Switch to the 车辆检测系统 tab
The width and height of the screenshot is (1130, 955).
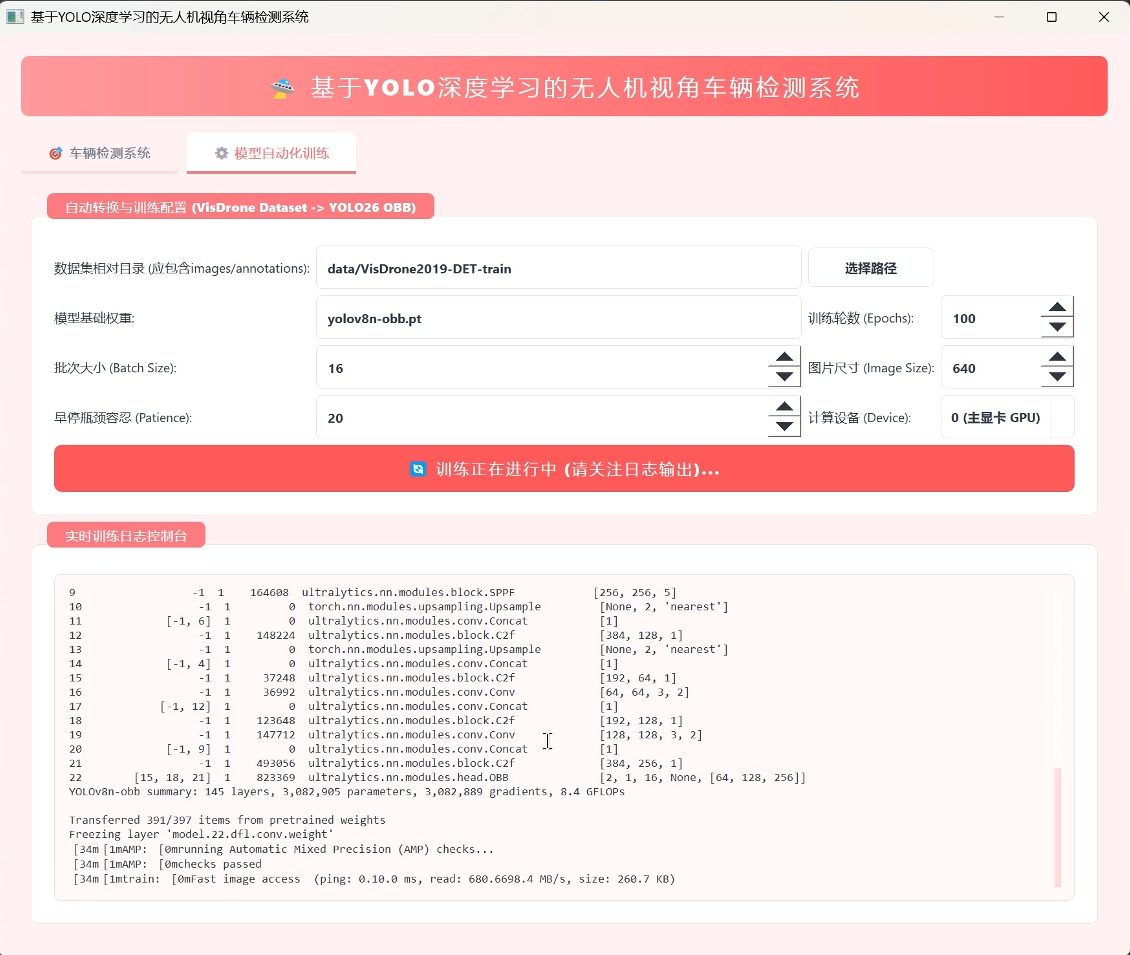click(x=99, y=153)
